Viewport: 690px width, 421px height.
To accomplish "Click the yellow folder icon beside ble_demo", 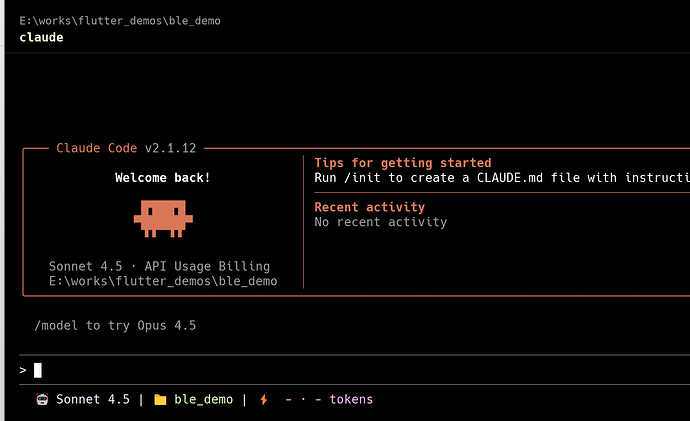I will 160,399.
